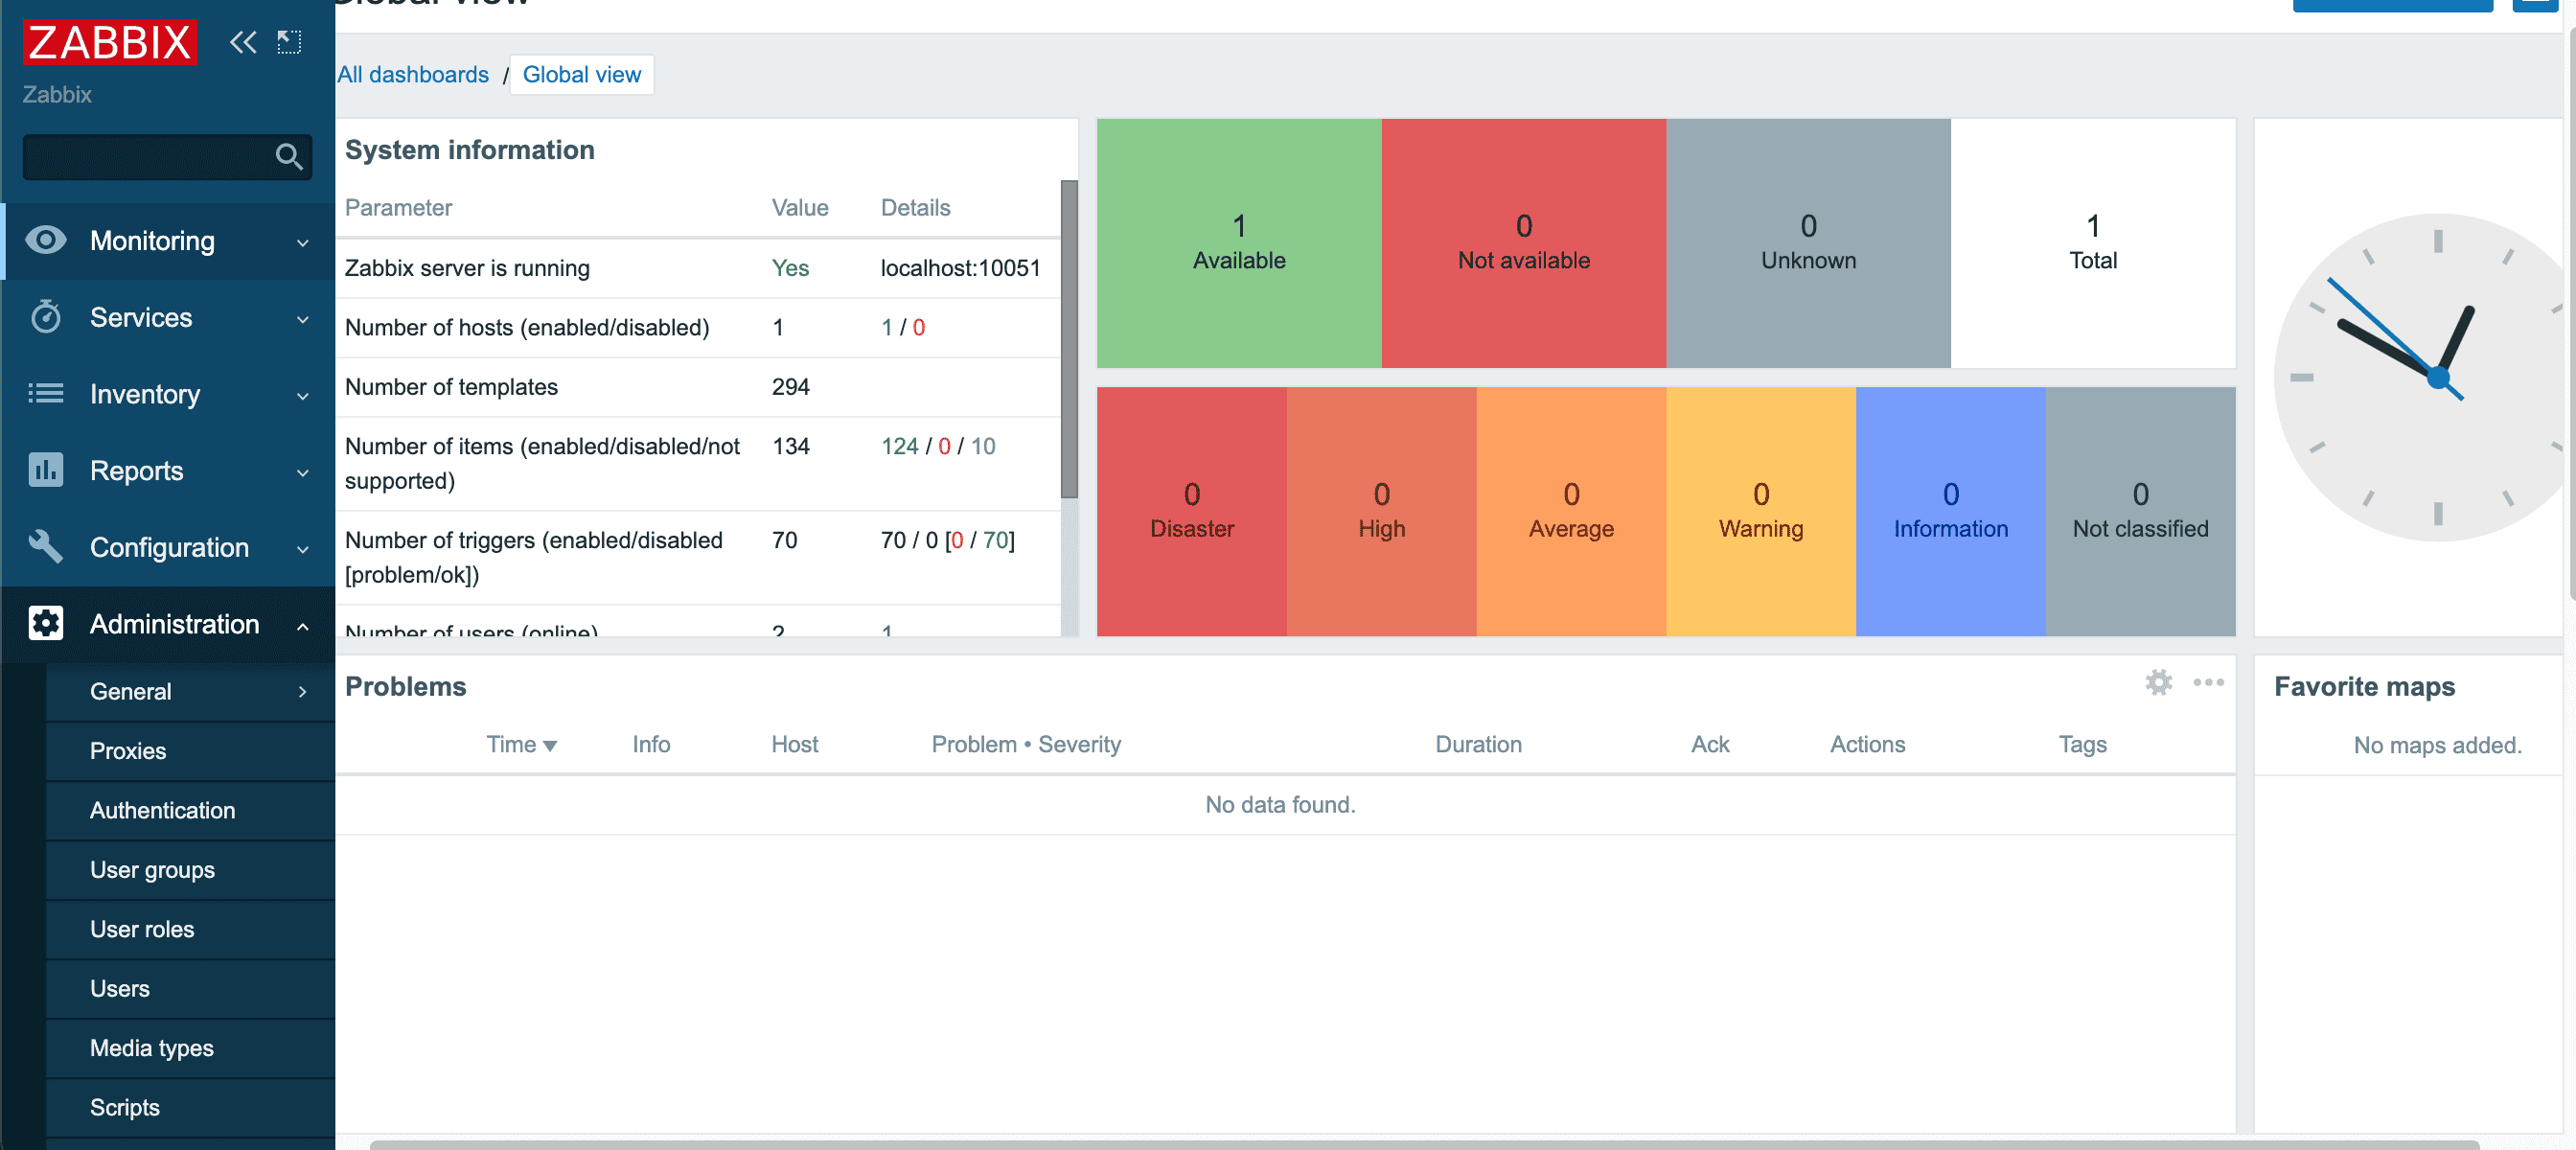Click the Problems widget settings gear icon
This screenshot has width=2576, height=1150.
point(2159,681)
